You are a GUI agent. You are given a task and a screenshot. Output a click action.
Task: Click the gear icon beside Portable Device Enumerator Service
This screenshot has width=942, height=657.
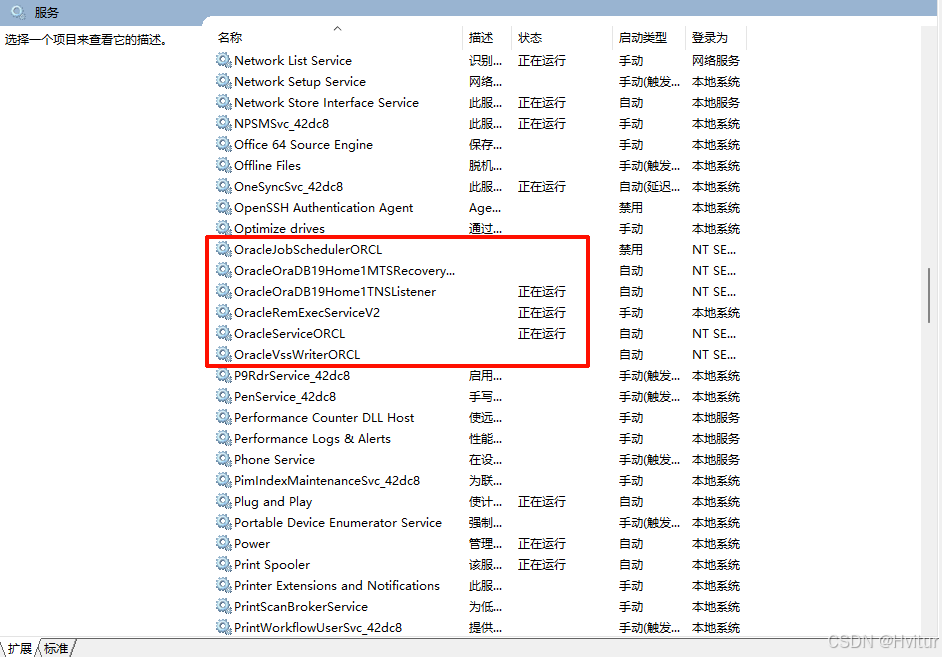pos(223,522)
